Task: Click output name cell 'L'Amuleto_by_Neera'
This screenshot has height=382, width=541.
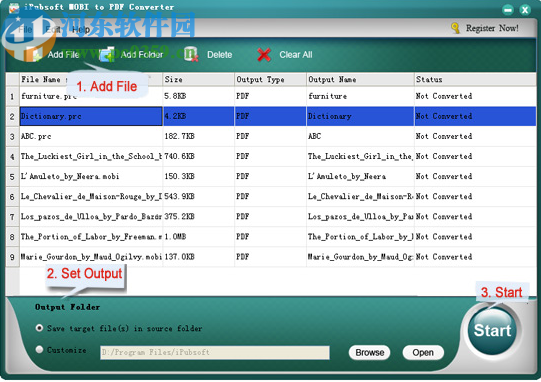Action: (x=360, y=176)
